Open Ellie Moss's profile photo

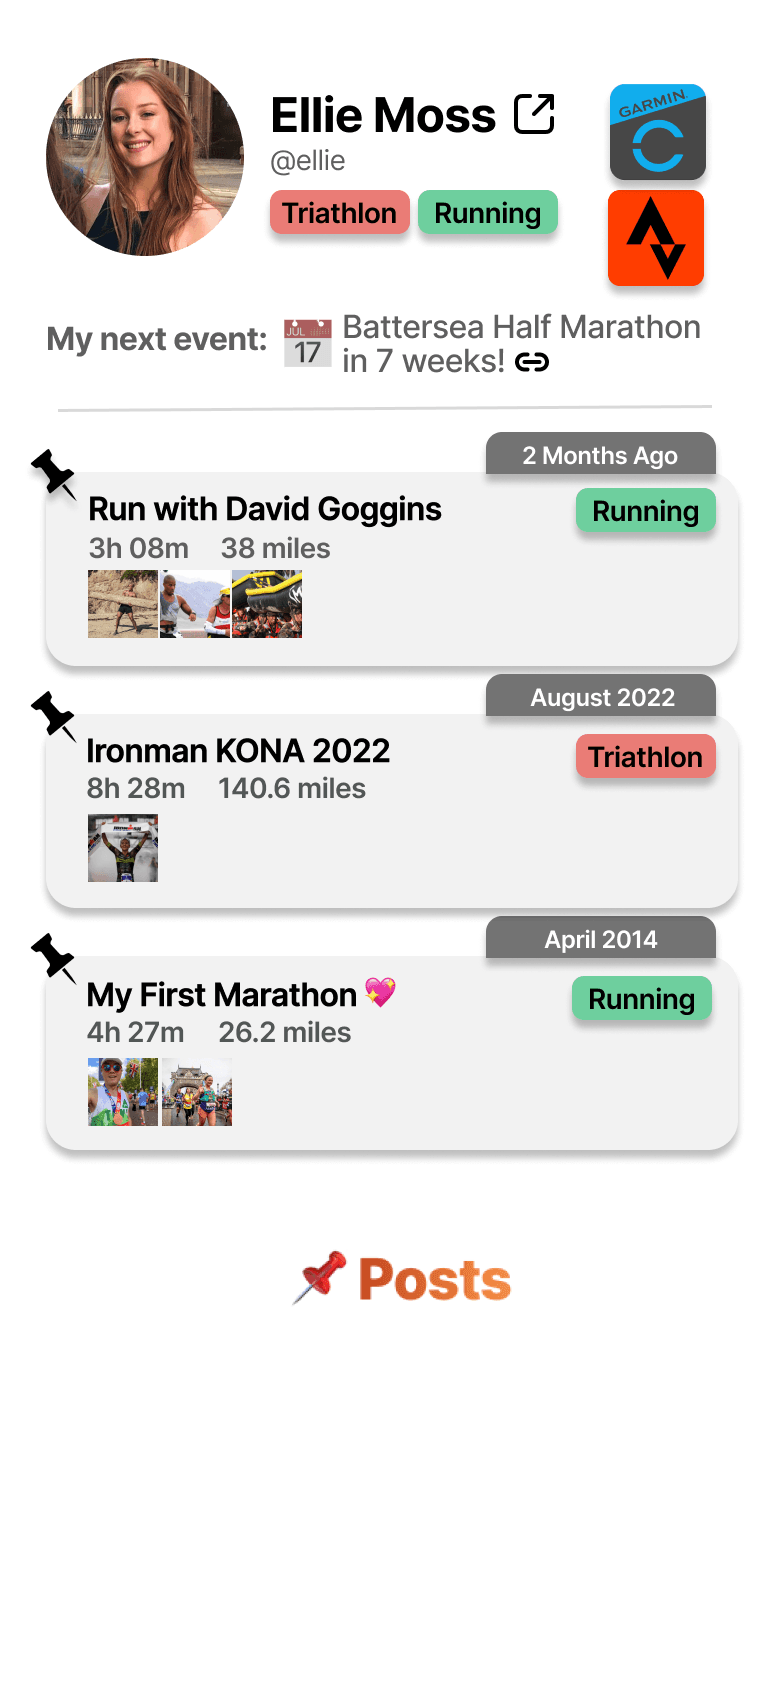145,157
